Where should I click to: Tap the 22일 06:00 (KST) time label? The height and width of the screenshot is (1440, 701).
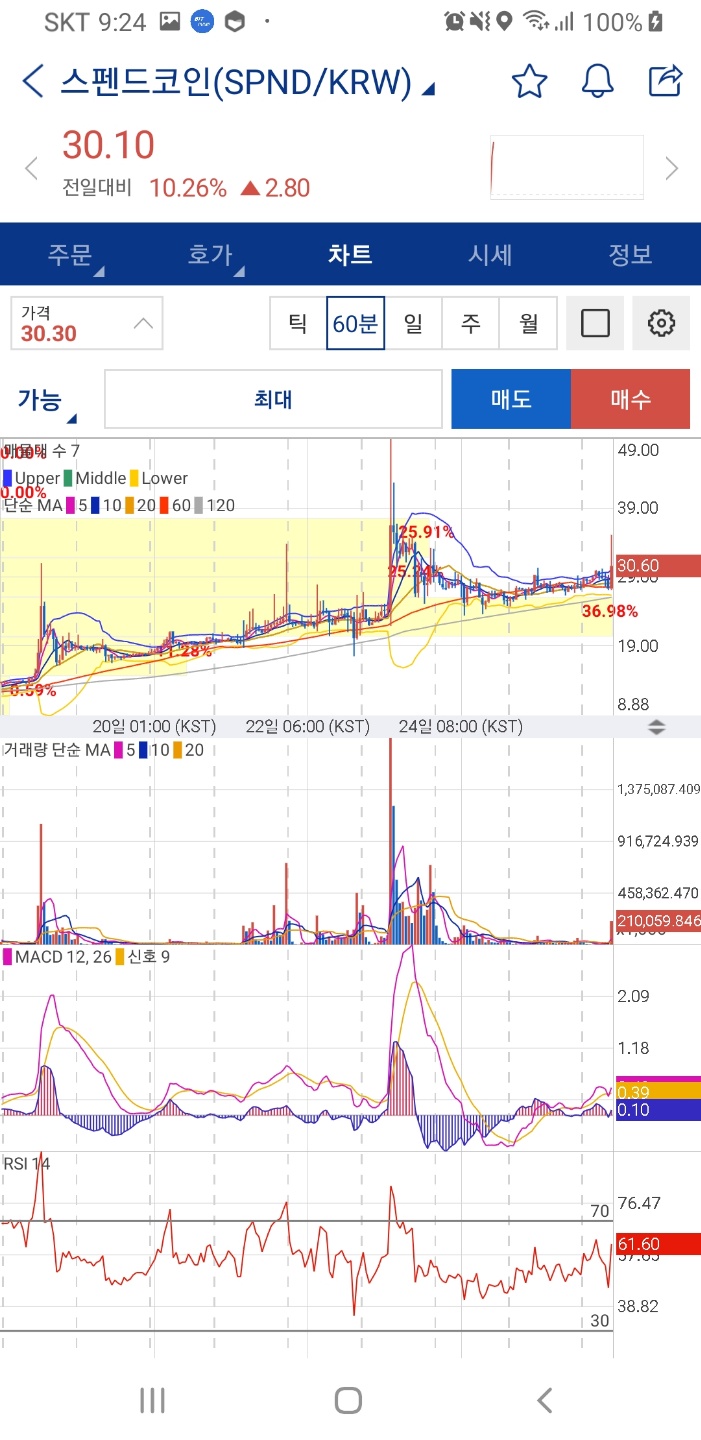[x=307, y=726]
